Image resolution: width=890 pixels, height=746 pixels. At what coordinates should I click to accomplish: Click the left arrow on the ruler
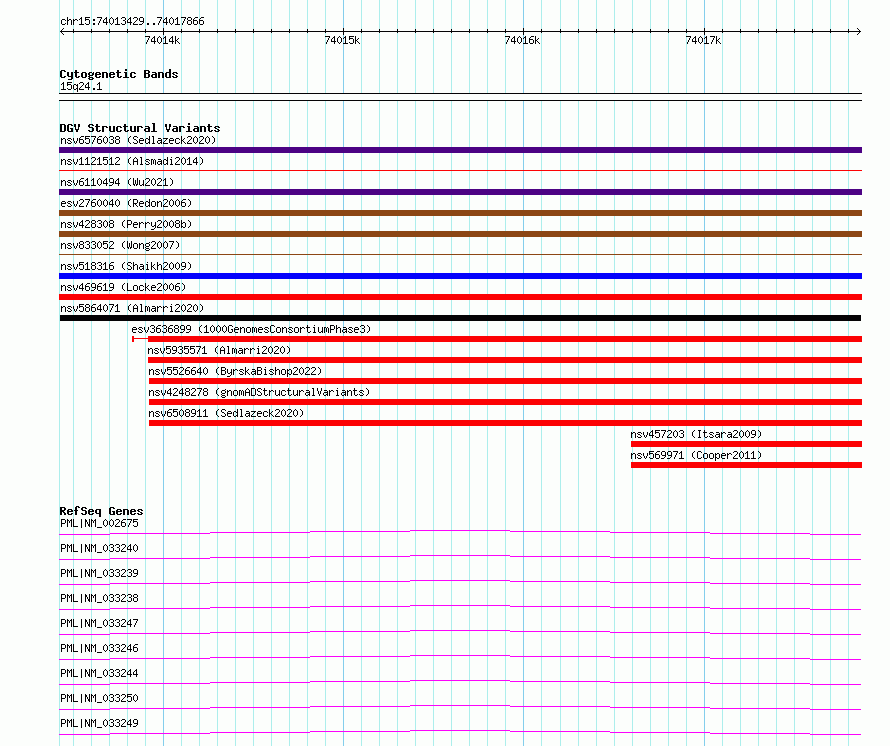pyautogui.click(x=63, y=32)
